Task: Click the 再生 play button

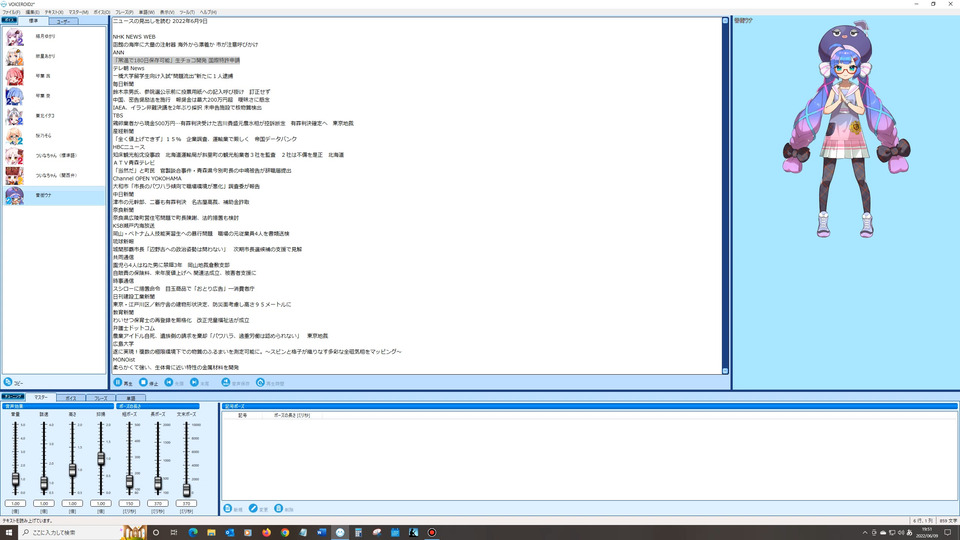Action: [123, 383]
